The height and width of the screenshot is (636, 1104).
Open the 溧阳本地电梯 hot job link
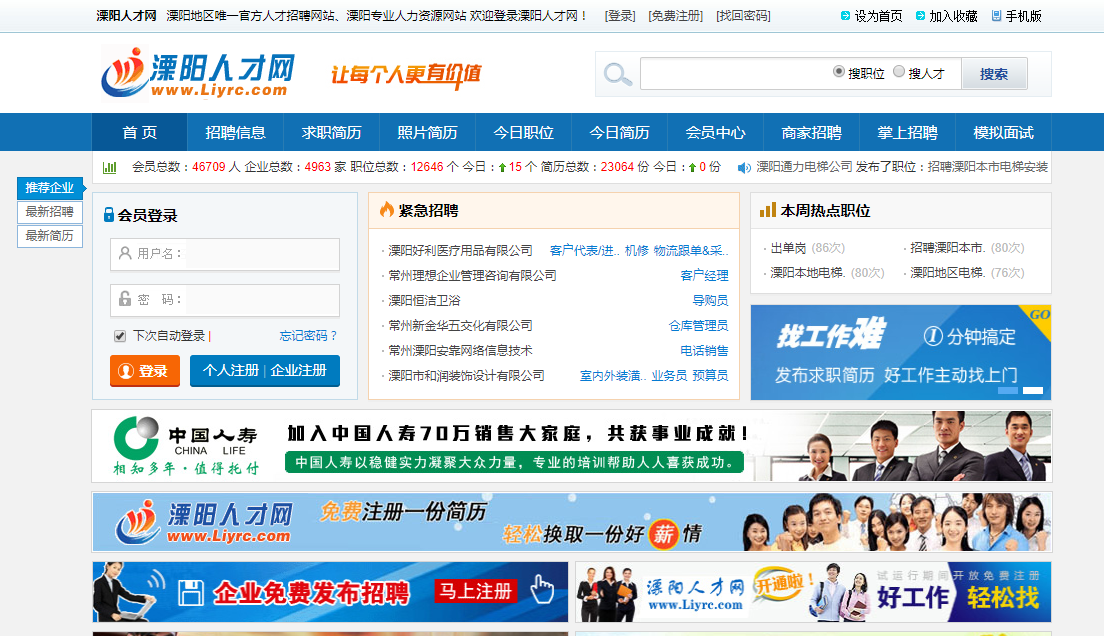point(808,273)
